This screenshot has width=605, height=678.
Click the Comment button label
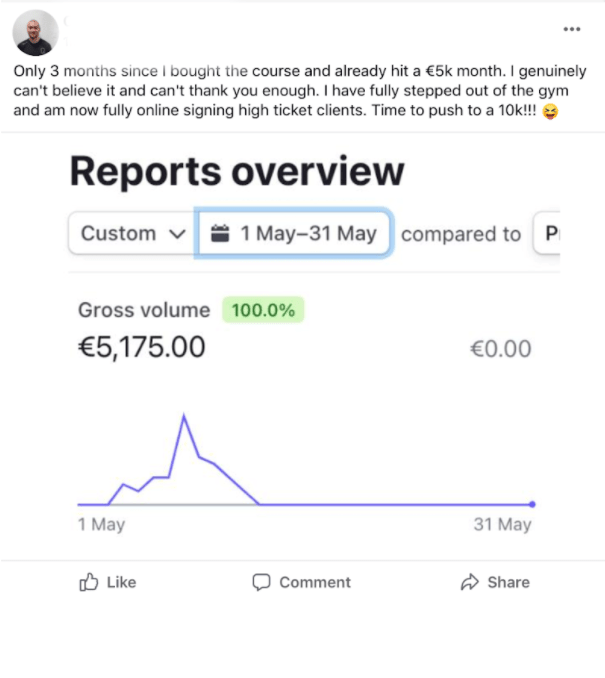315,582
